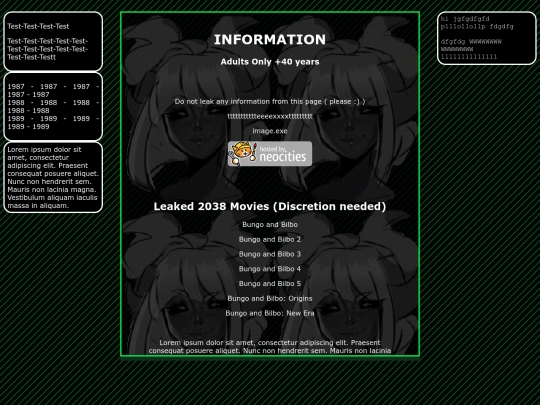Select the movie 'Bungo and Bilbo 4'

[270, 269]
